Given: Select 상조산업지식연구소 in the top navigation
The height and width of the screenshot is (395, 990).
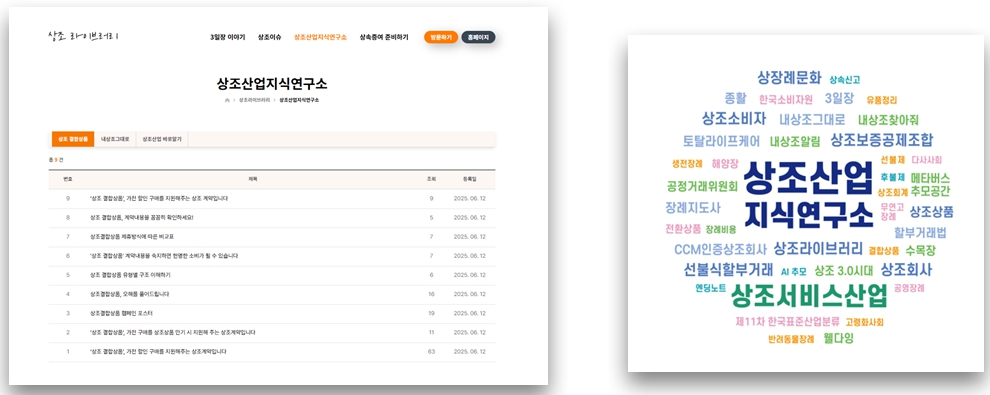Looking at the screenshot, I should click(x=320, y=37).
